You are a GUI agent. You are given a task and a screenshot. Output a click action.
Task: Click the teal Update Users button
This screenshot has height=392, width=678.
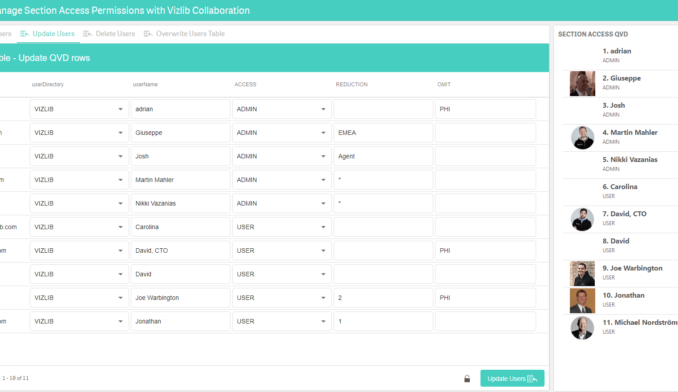pyautogui.click(x=512, y=379)
